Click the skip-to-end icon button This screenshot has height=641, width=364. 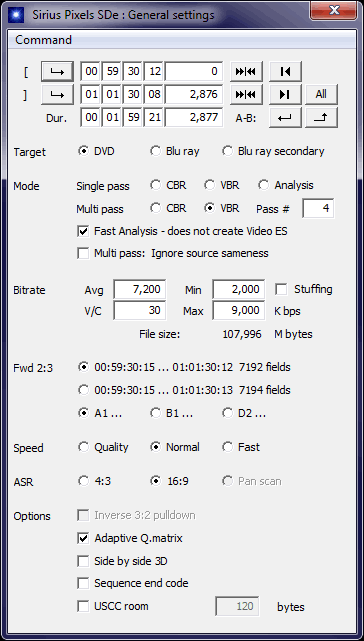coord(285,94)
